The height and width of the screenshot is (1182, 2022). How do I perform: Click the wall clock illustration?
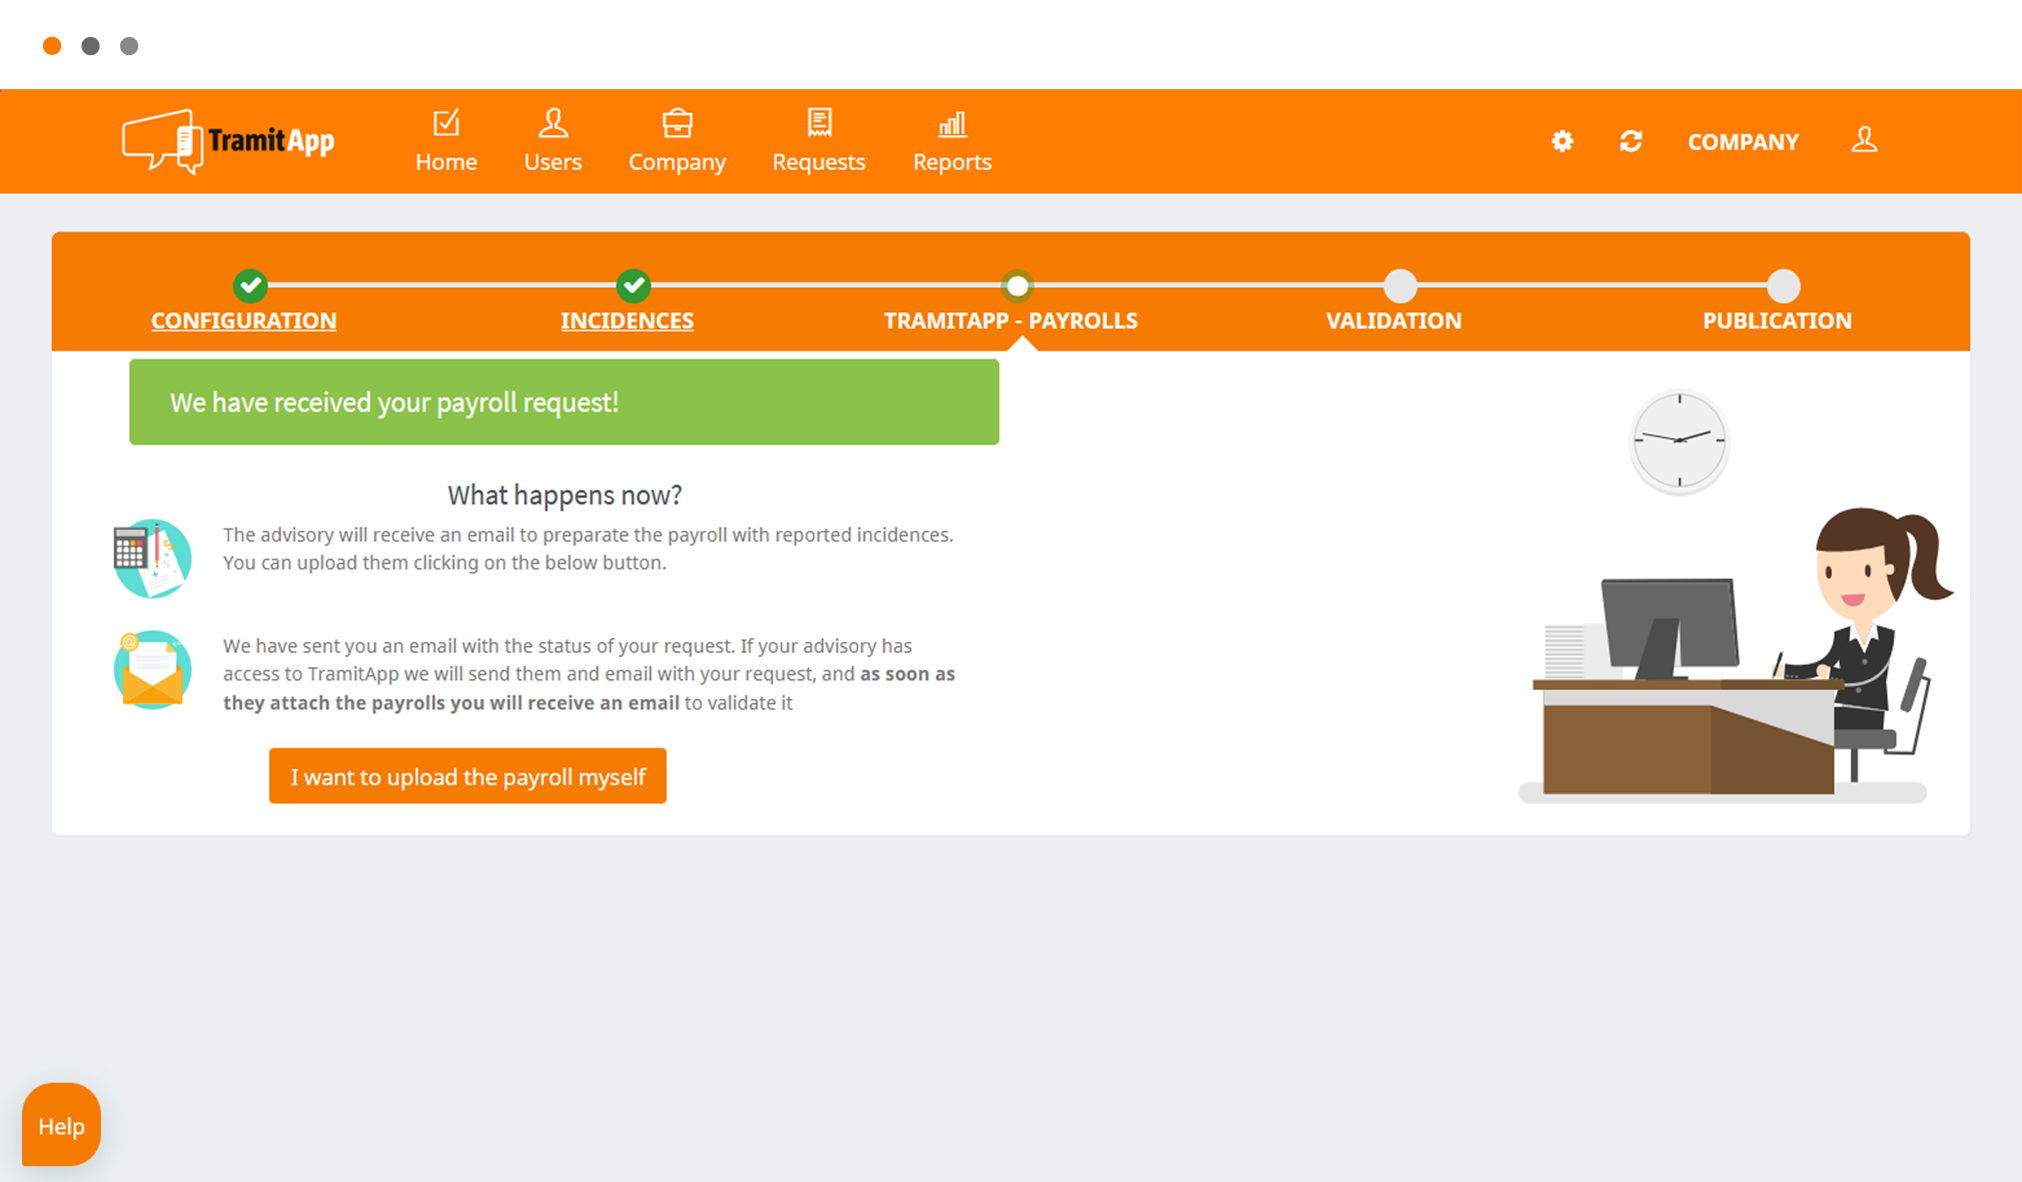pyautogui.click(x=1680, y=441)
